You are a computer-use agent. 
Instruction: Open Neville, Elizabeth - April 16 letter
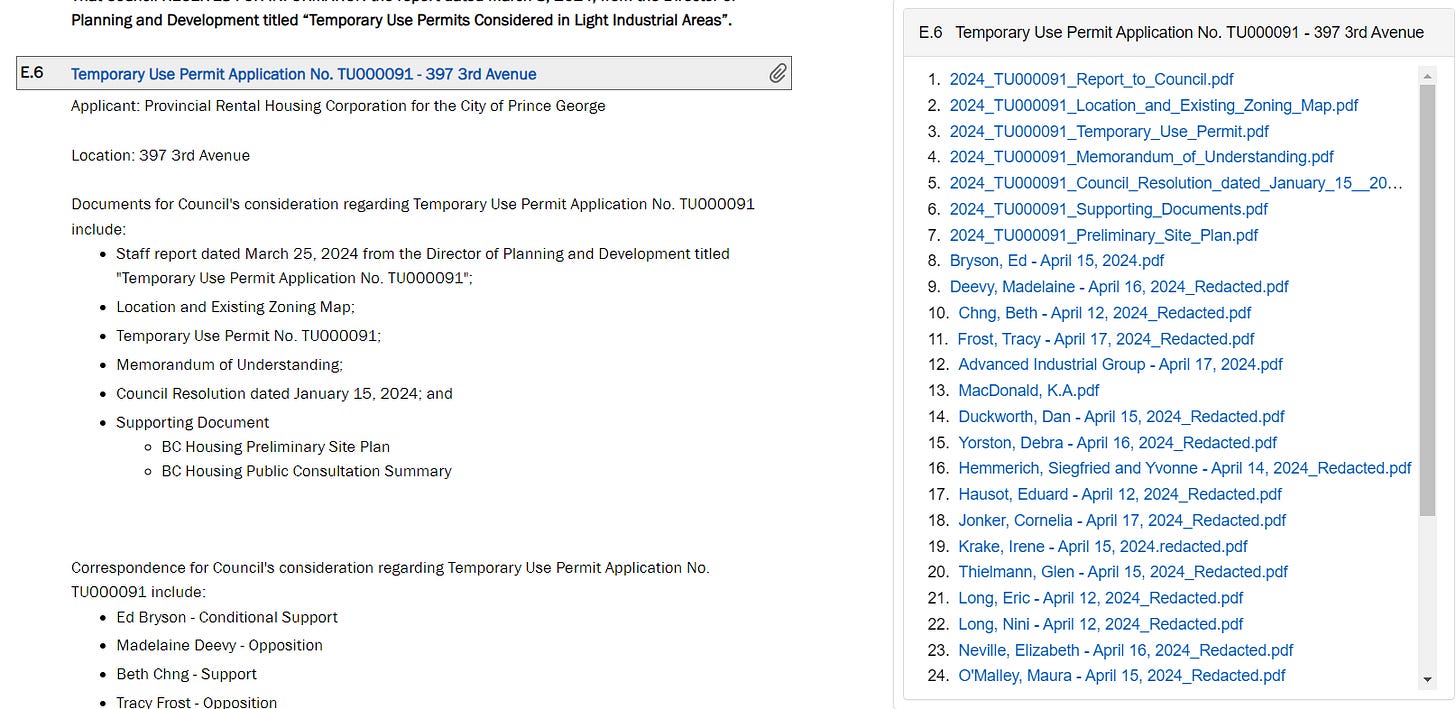tap(1125, 650)
